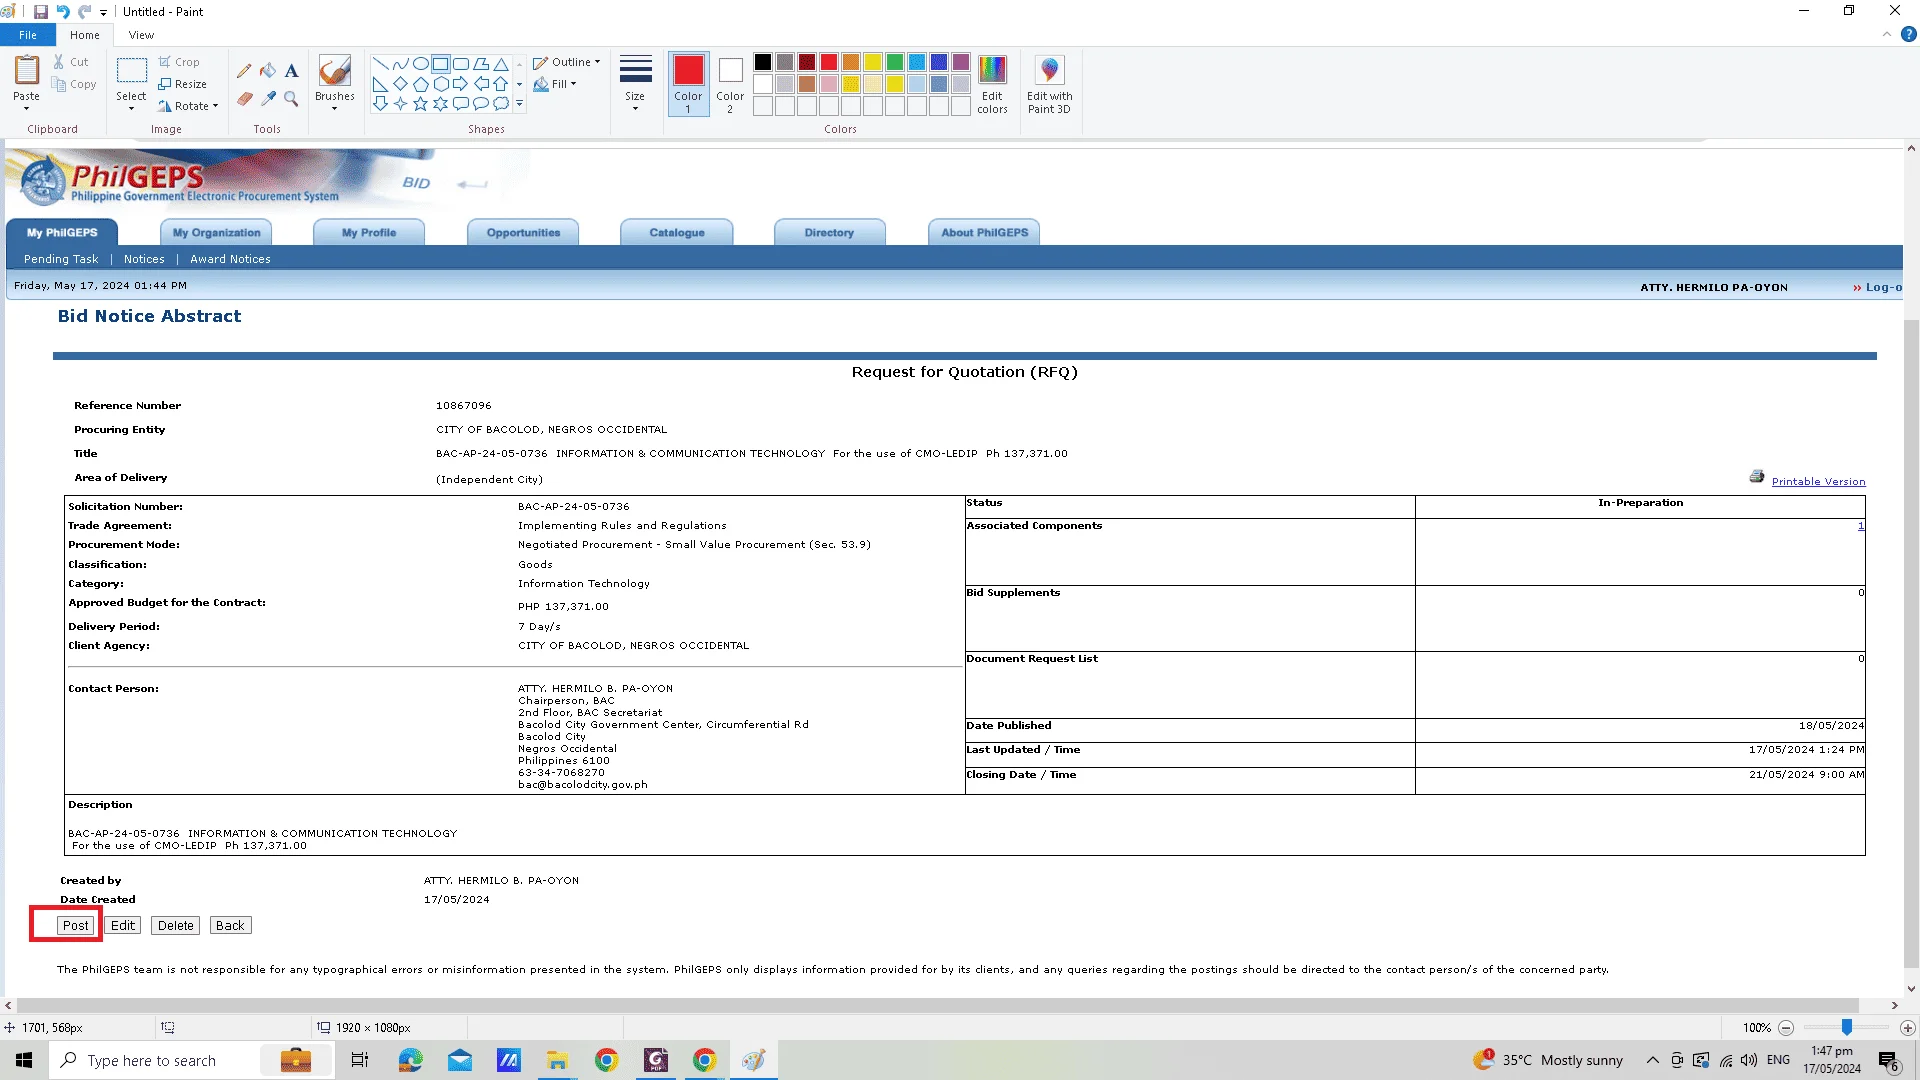Open Edit colors dialog
The image size is (1920, 1080).
992,85
